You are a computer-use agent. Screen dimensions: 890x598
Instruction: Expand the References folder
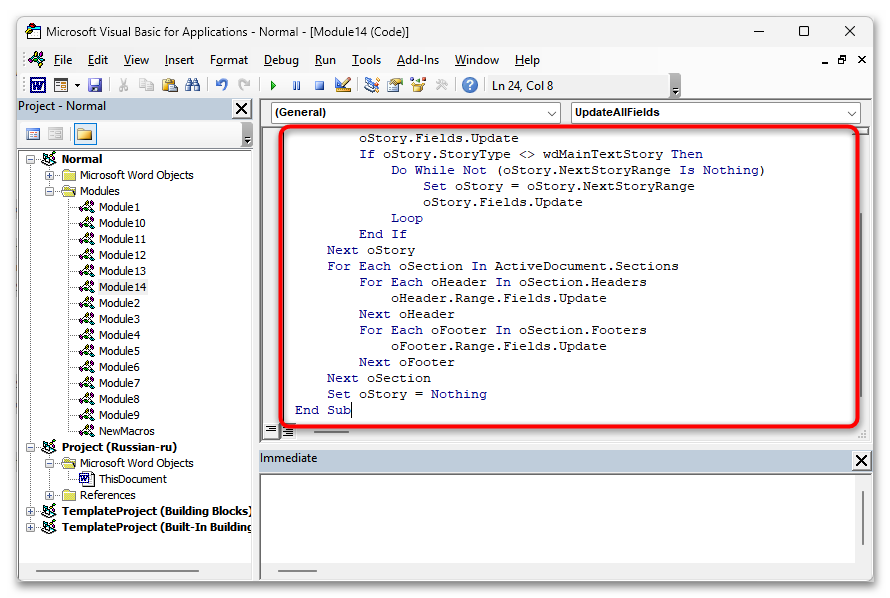(49, 495)
